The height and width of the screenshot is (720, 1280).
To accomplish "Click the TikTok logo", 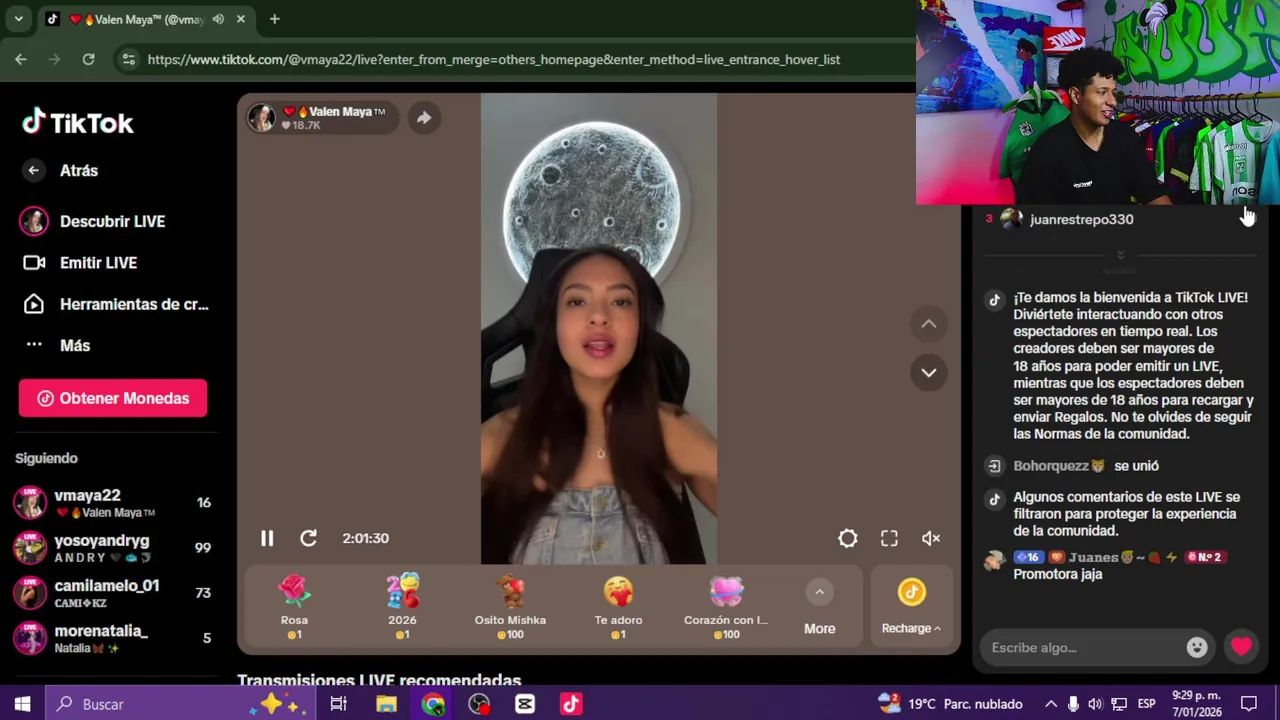I will point(78,122).
